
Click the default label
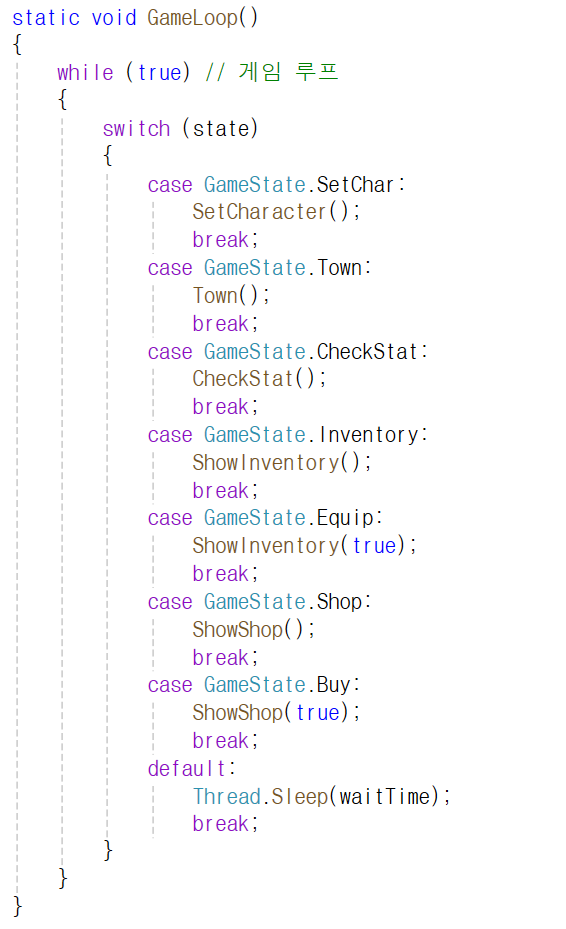[x=187, y=769]
